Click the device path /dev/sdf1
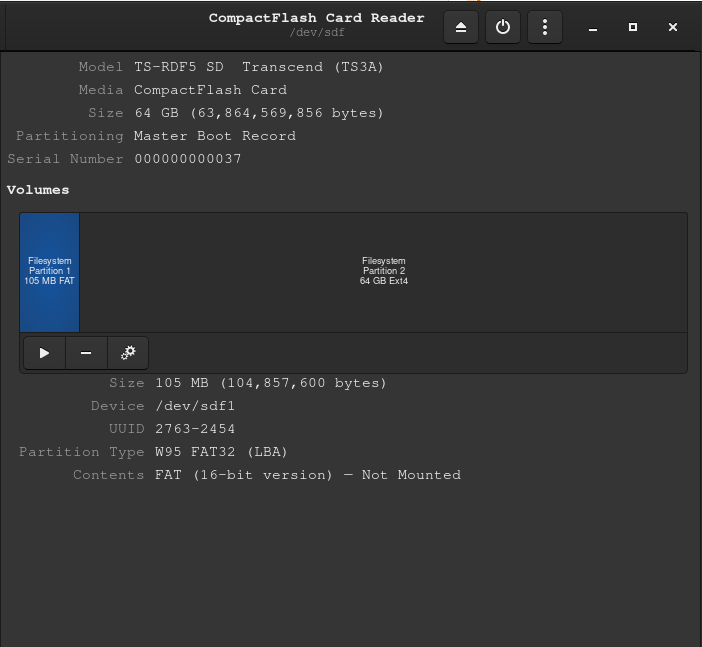Screen dimensions: 702x647 click(x=195, y=406)
